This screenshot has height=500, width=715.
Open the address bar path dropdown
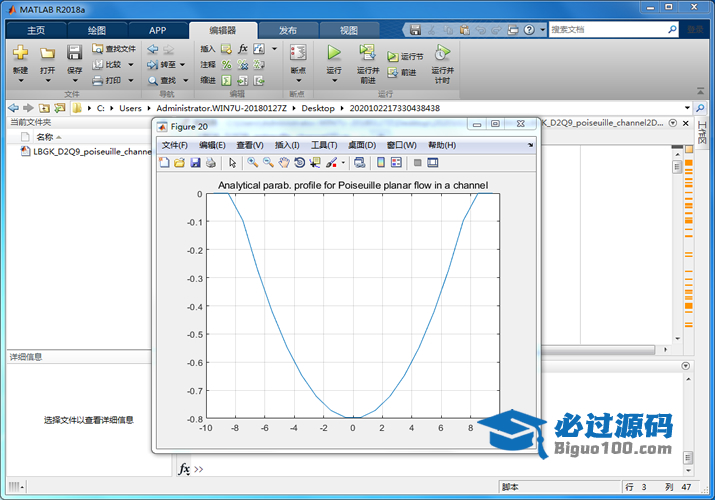coord(687,108)
